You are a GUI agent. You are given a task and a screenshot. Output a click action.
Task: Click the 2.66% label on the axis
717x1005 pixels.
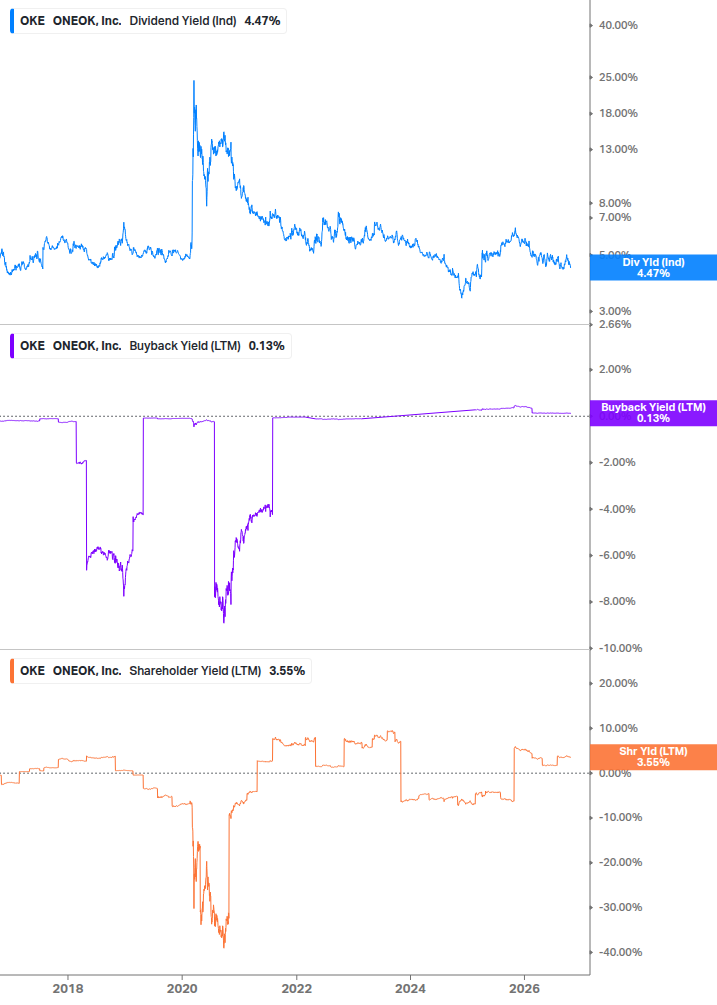coord(614,324)
